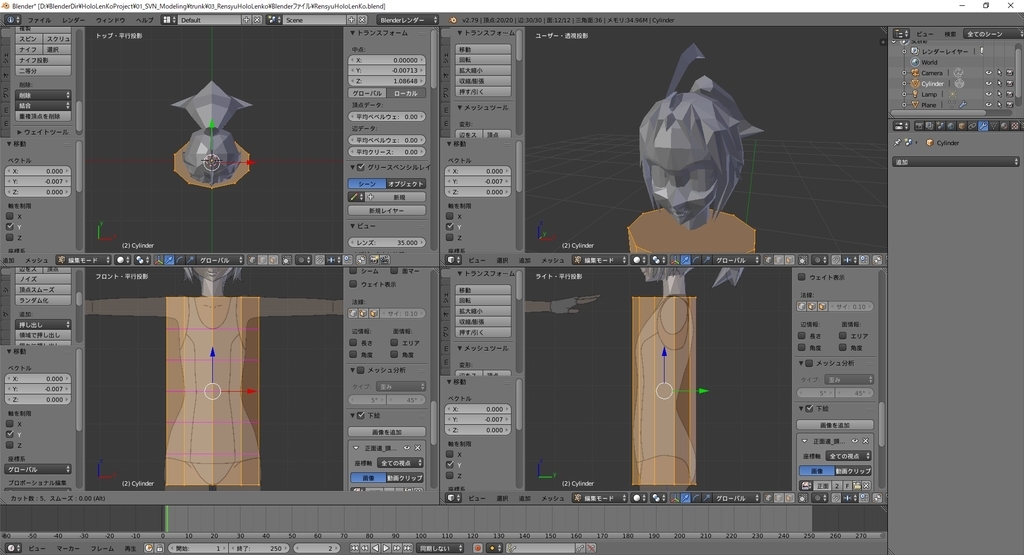
Task: Hide the front view background image
Action: 407,448
